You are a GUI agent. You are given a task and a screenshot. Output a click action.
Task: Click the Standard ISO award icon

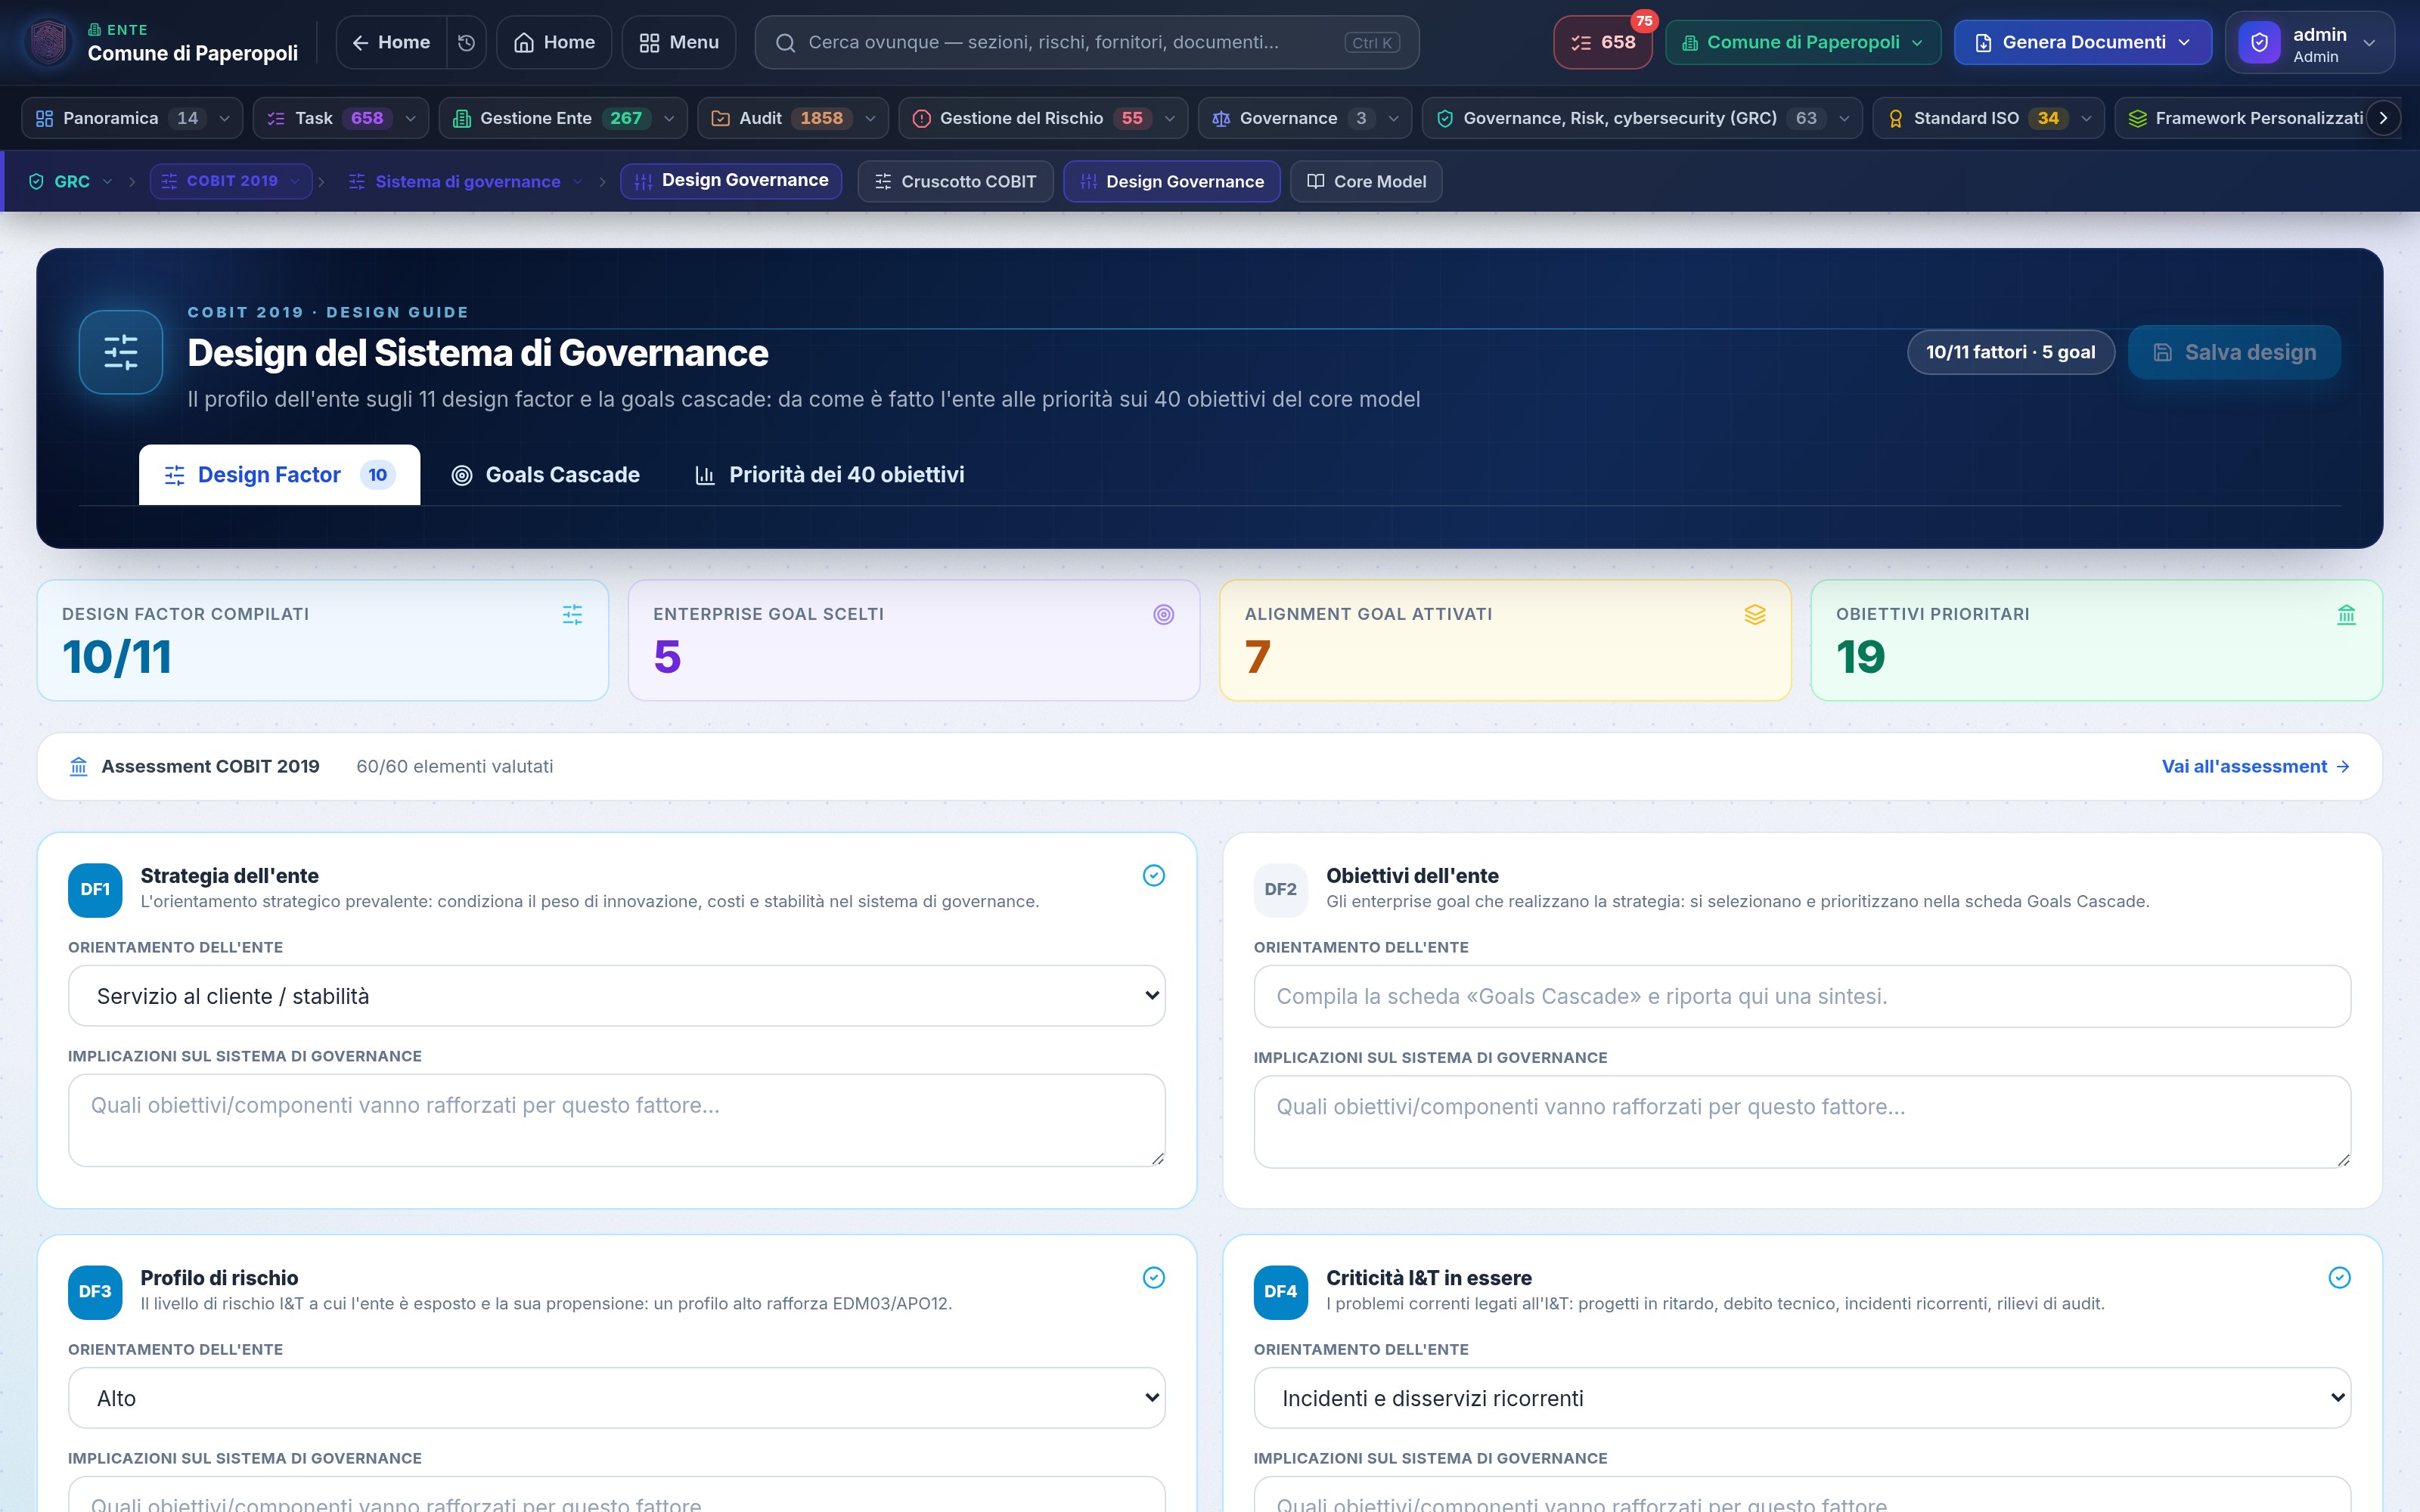[1895, 118]
